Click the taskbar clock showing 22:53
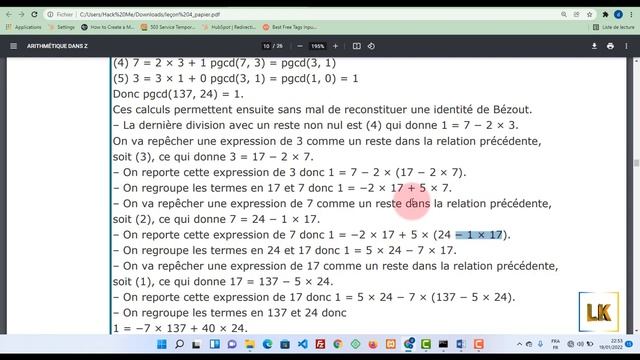Screen dimensions: 640x360 tap(611, 344)
